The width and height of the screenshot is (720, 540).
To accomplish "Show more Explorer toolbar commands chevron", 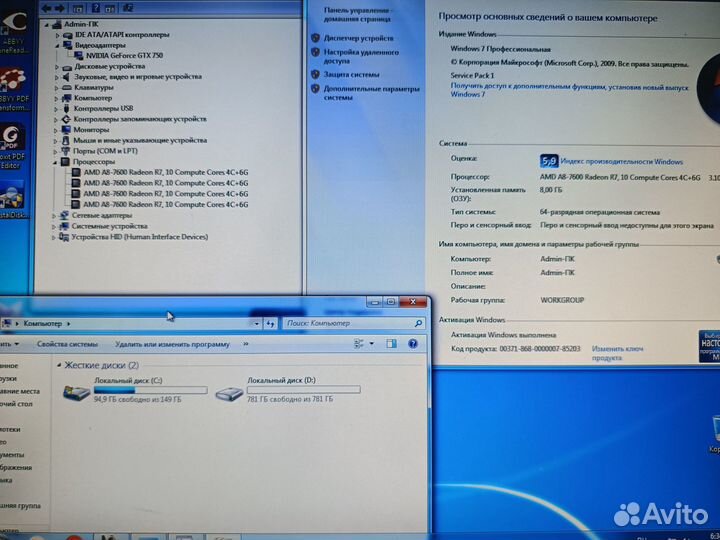I will (x=246, y=344).
